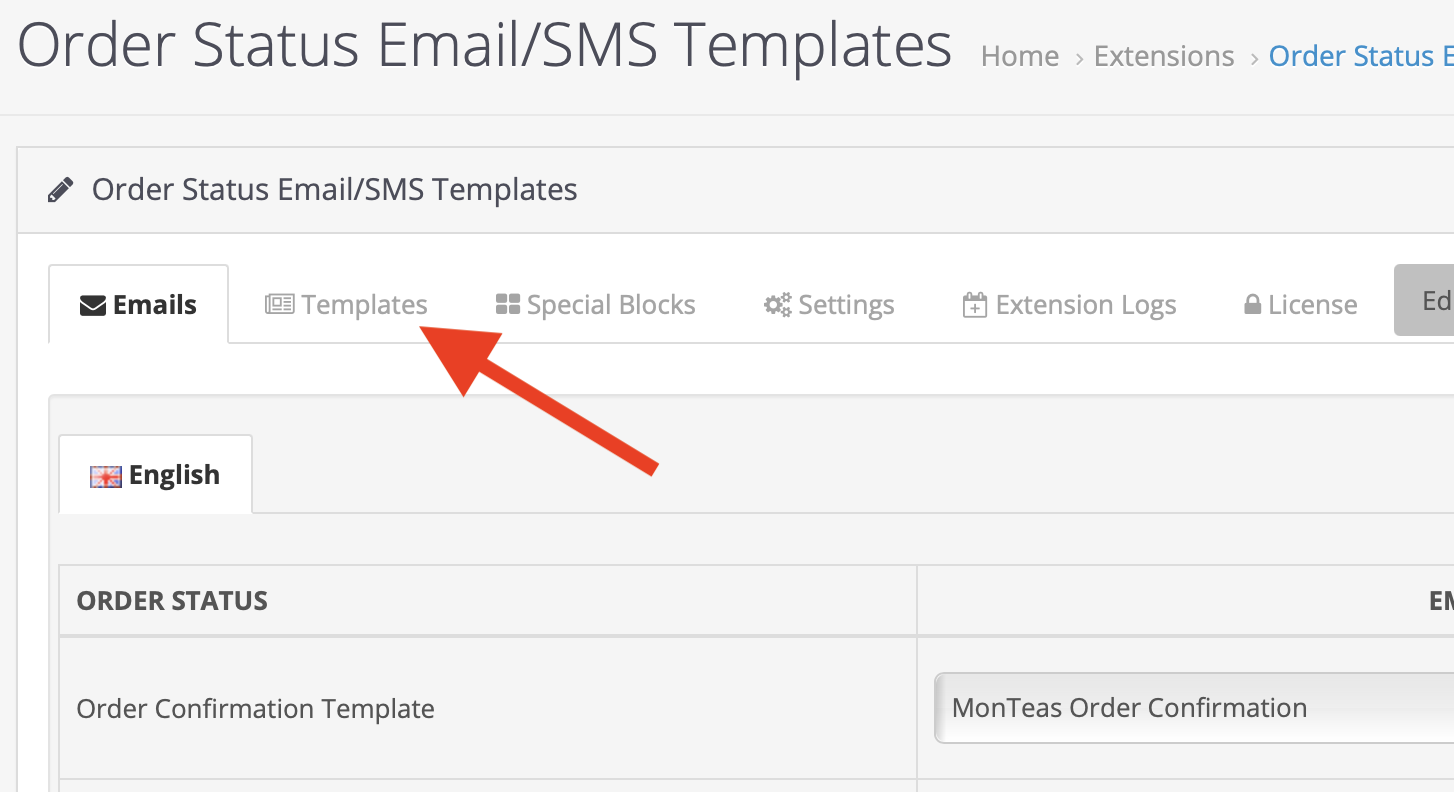The width and height of the screenshot is (1454, 792).
Task: Open the Extensions breadcrumb link
Action: 1163,56
